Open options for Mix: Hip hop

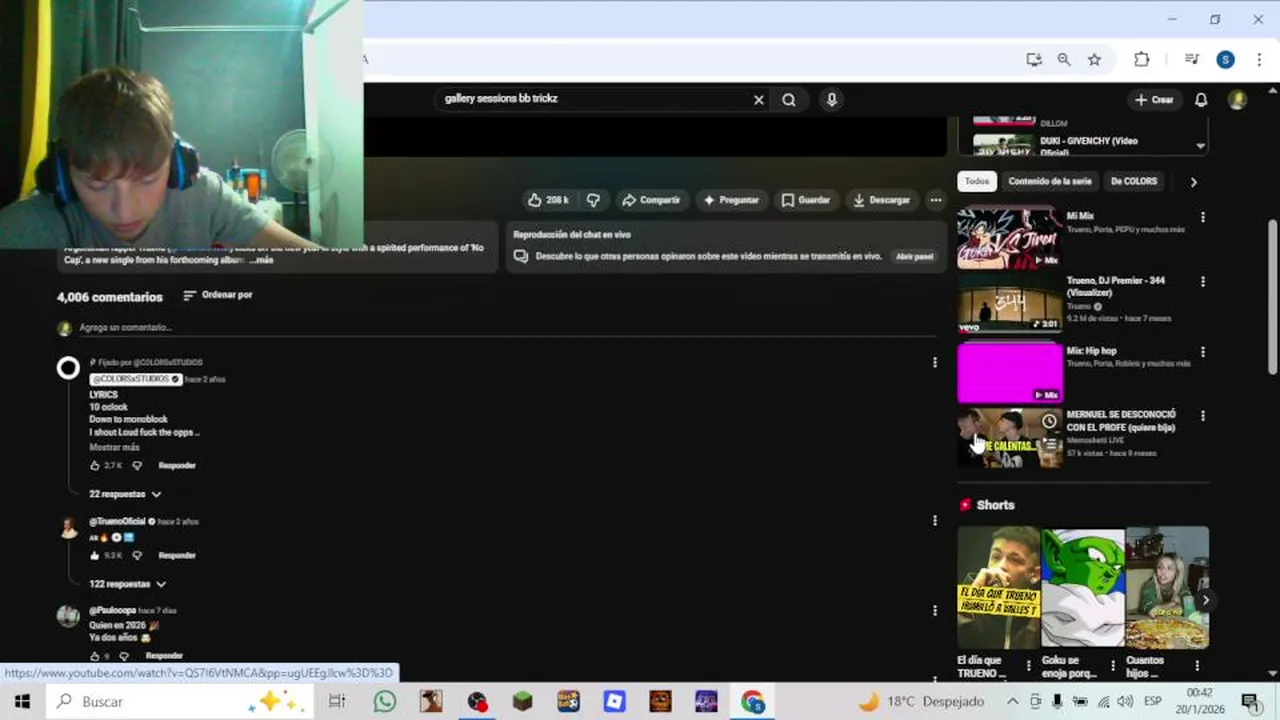pos(1202,352)
